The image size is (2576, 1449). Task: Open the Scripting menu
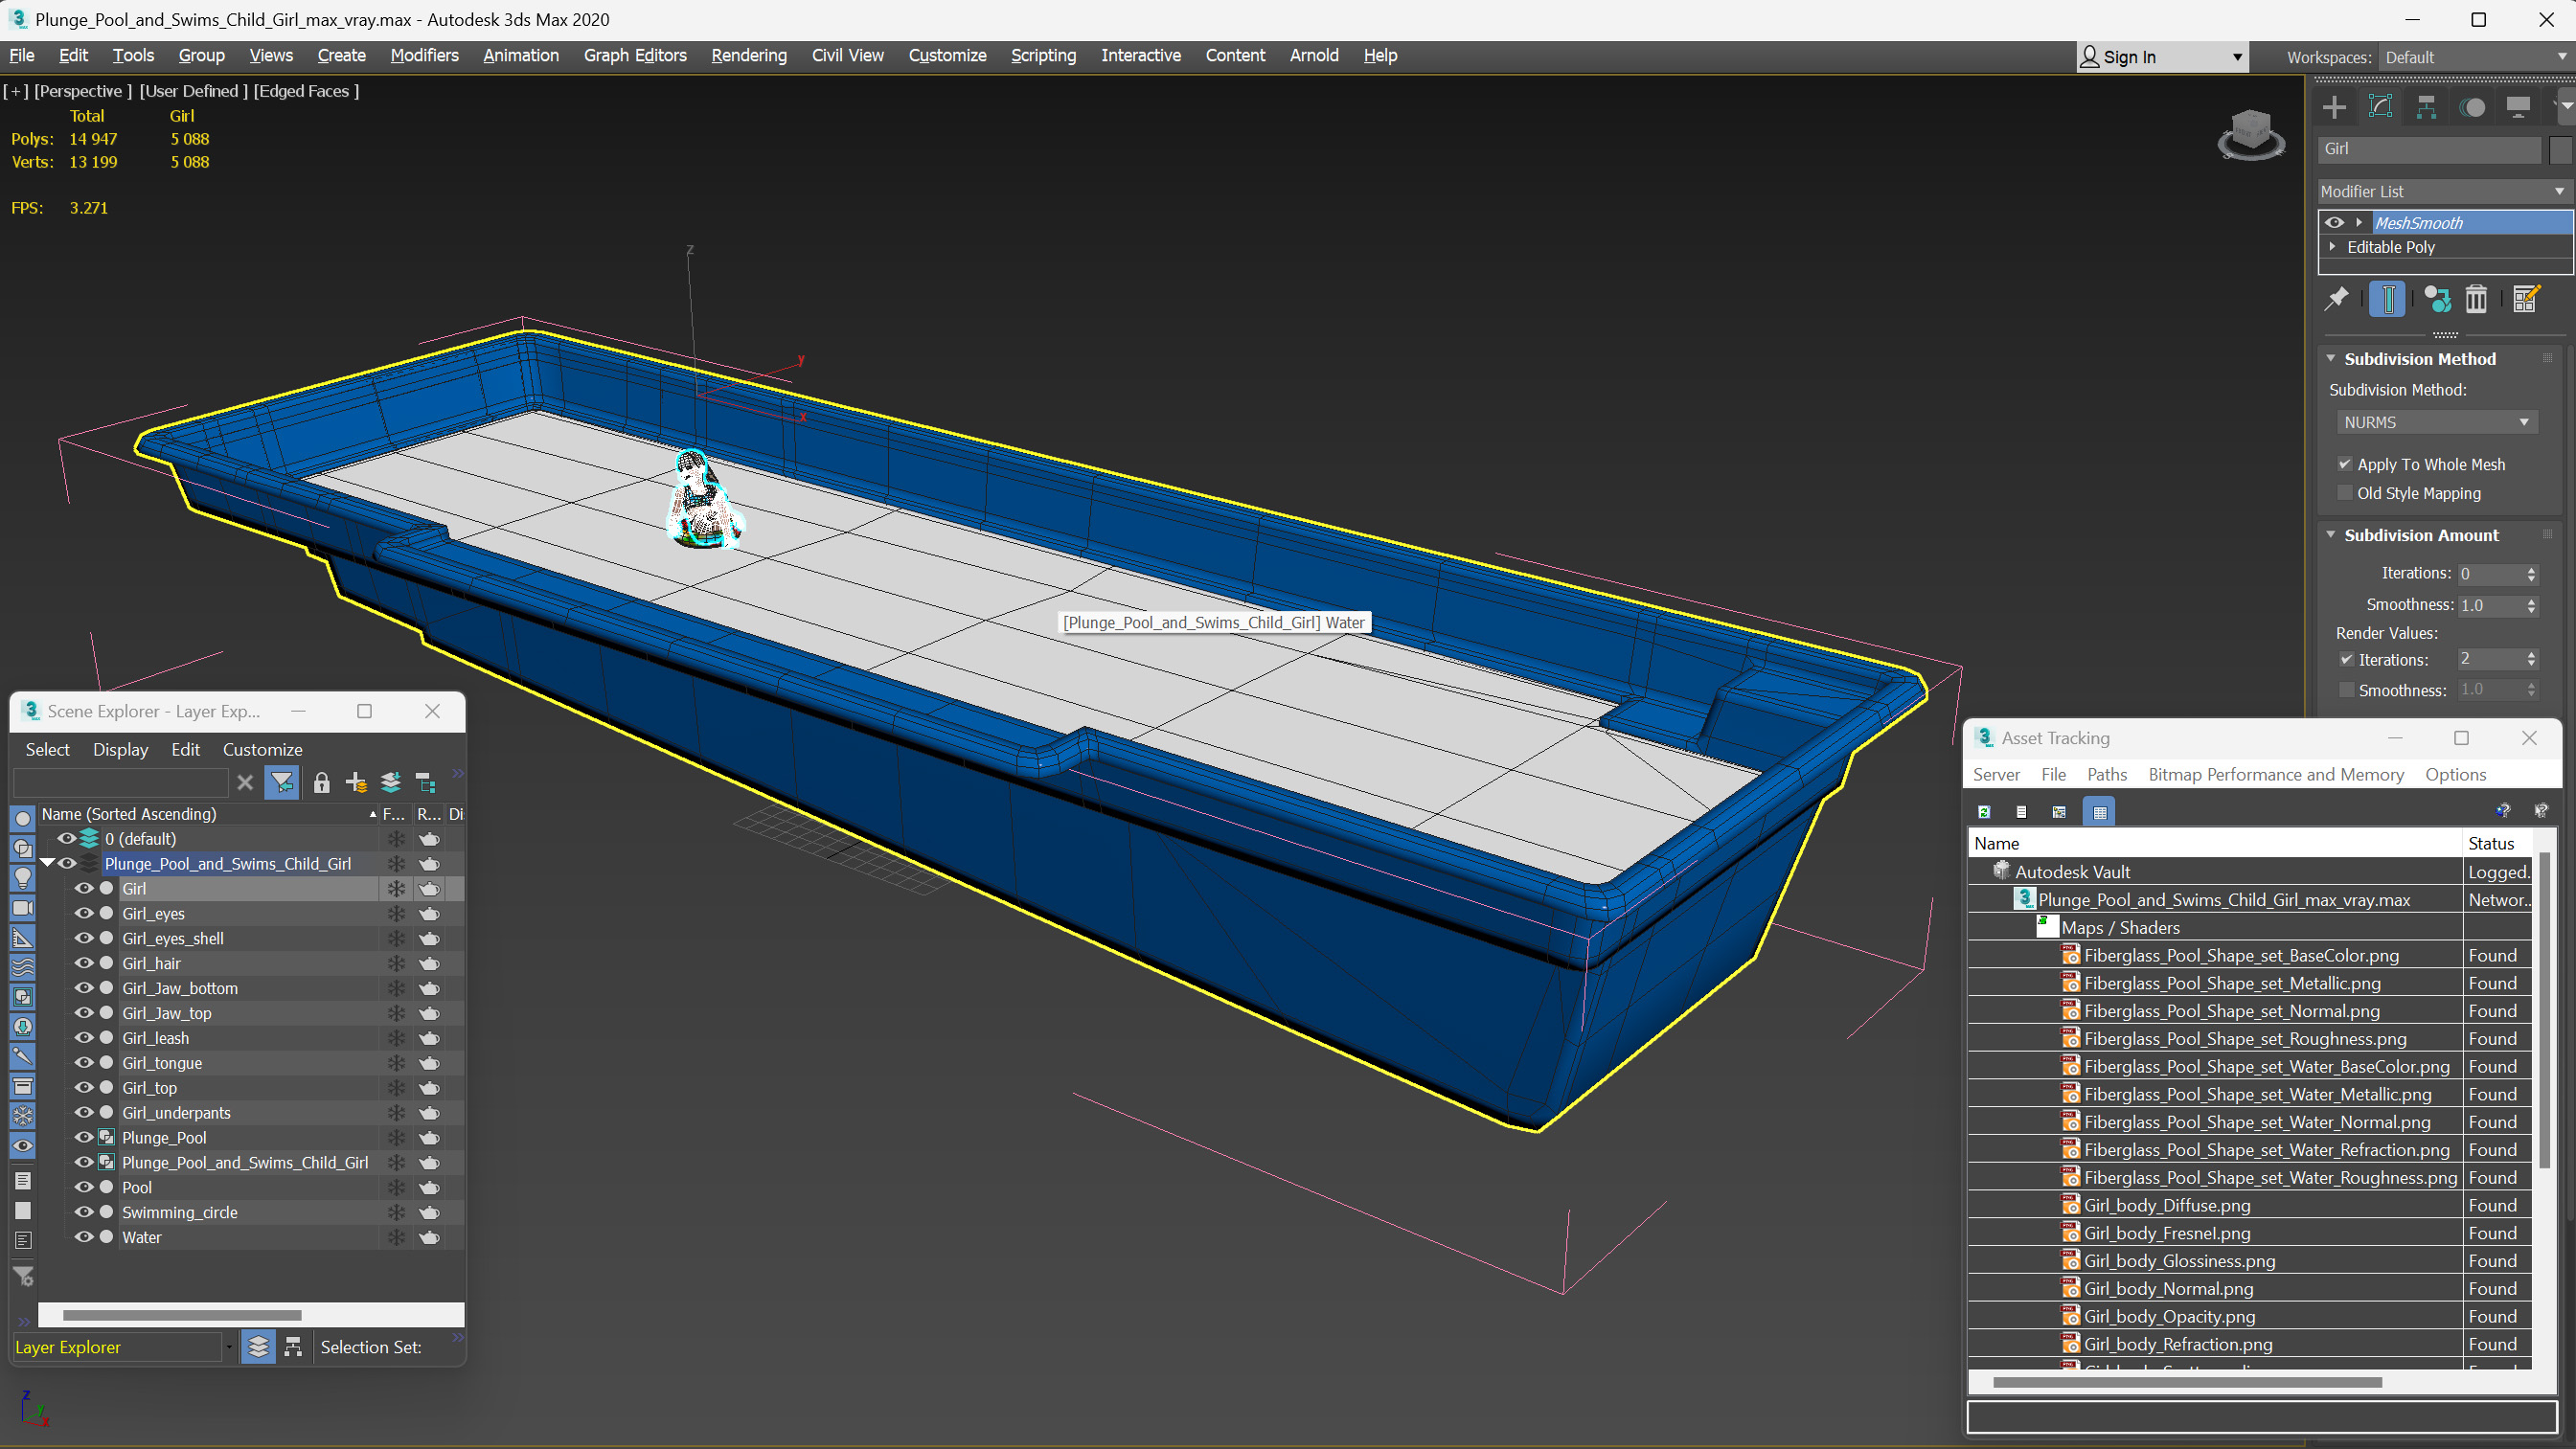1043,55
